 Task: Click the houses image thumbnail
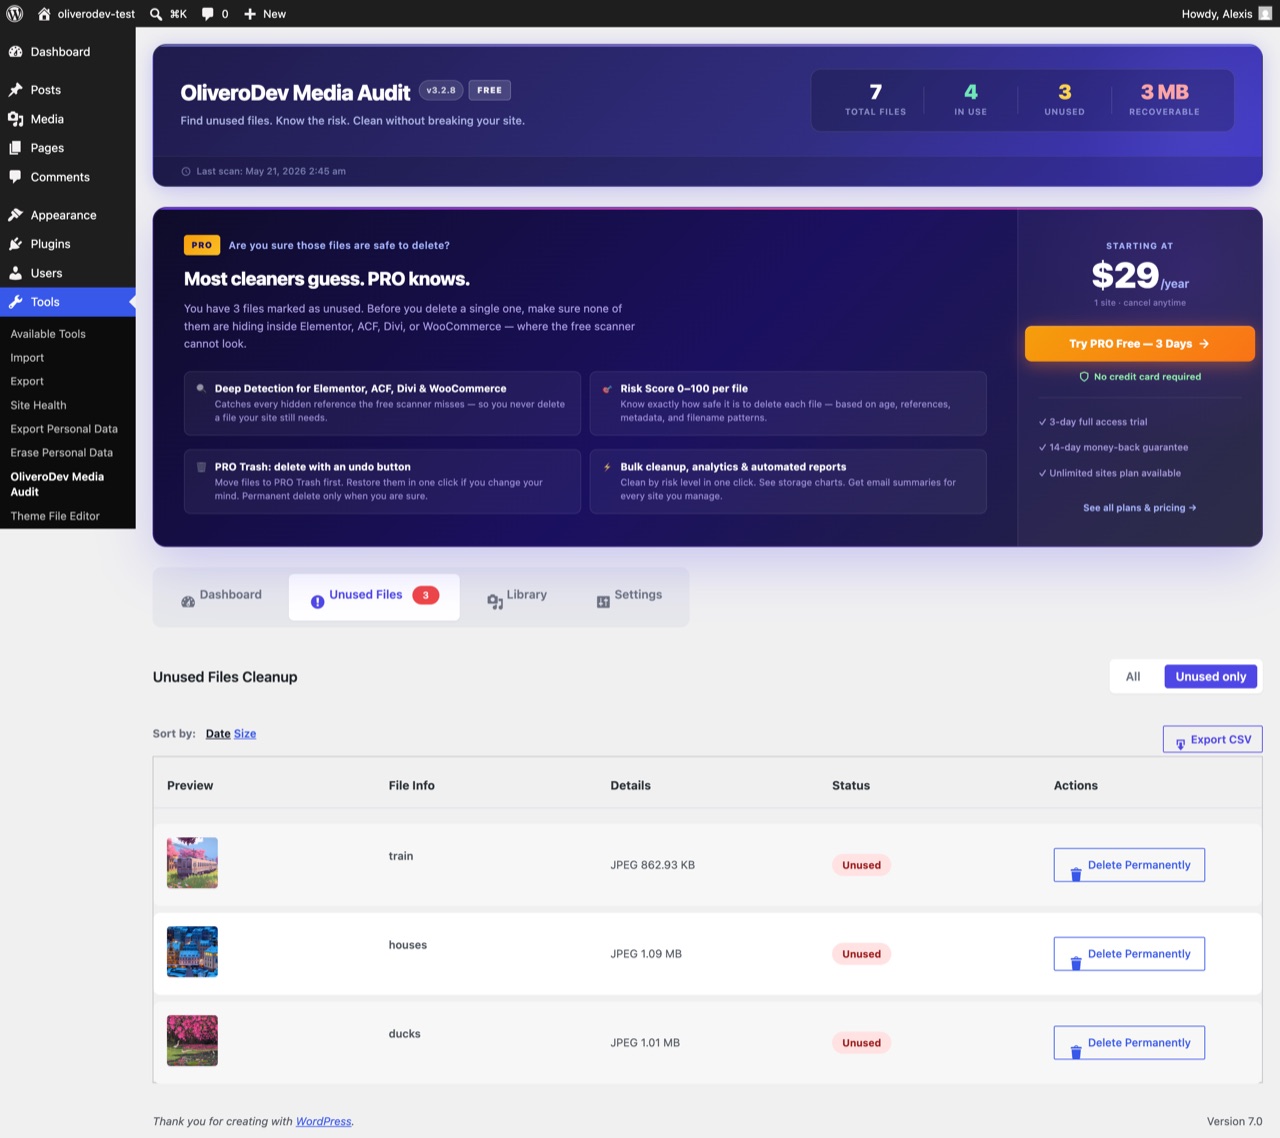(192, 952)
